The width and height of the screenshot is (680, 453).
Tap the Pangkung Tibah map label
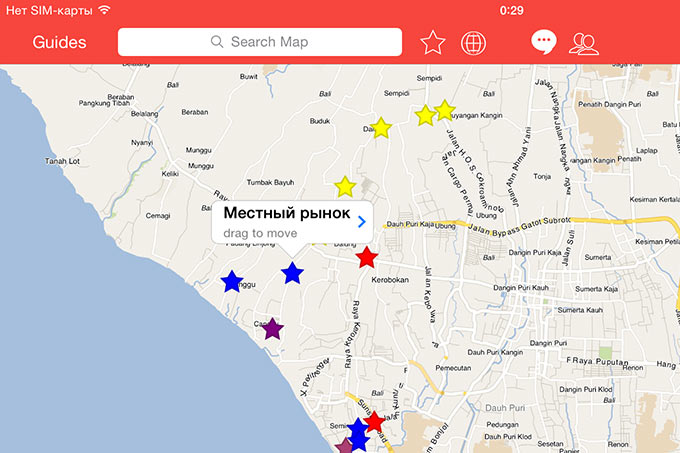pos(104,103)
